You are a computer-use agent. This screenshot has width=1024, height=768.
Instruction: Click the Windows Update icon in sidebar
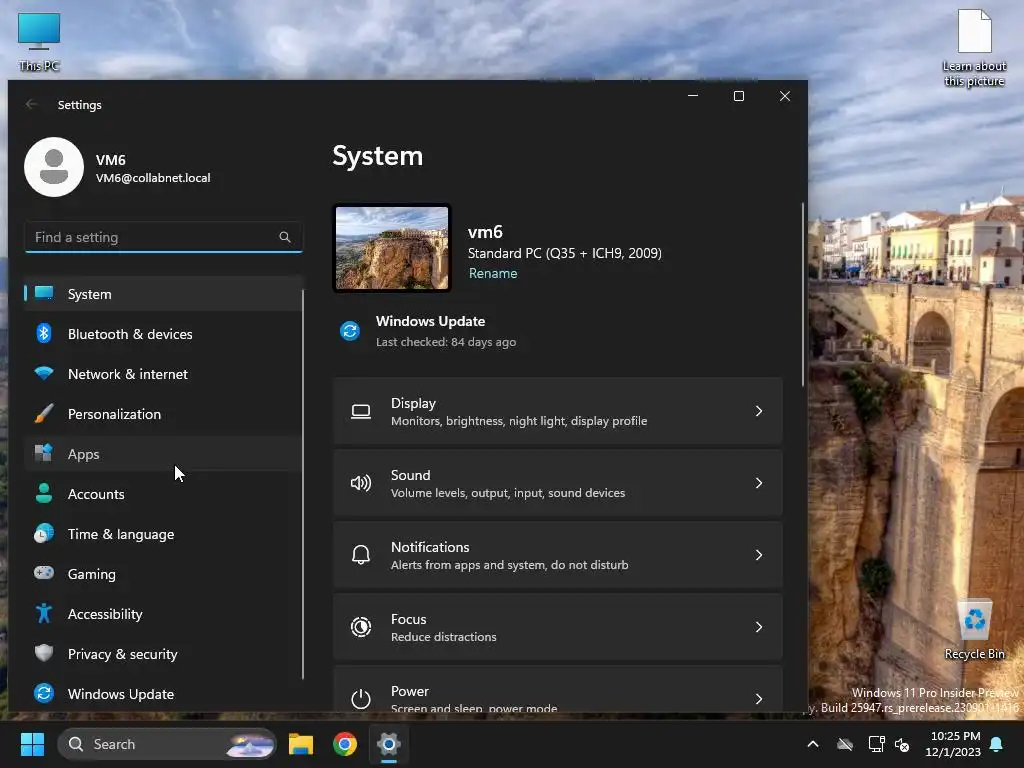44,692
